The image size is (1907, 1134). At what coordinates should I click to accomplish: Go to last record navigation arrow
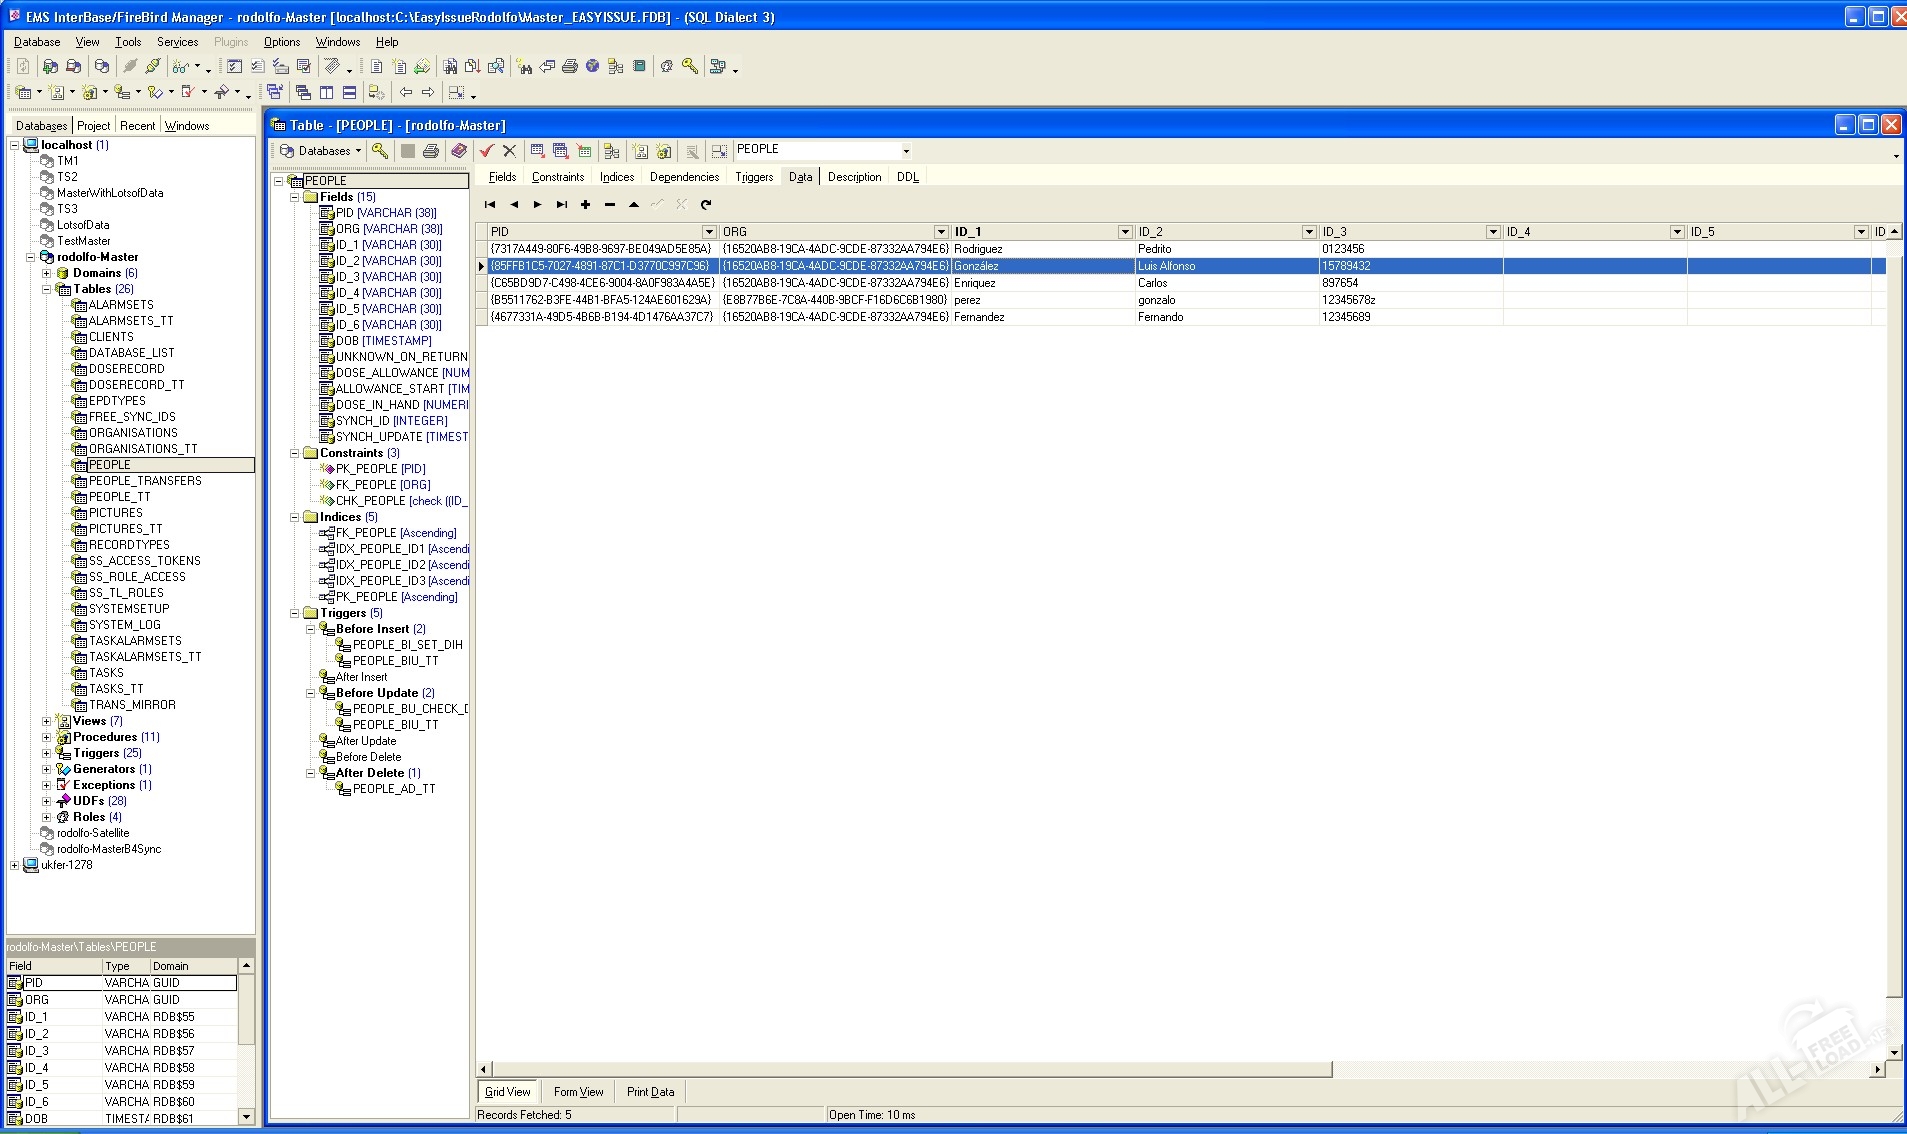[x=562, y=204]
